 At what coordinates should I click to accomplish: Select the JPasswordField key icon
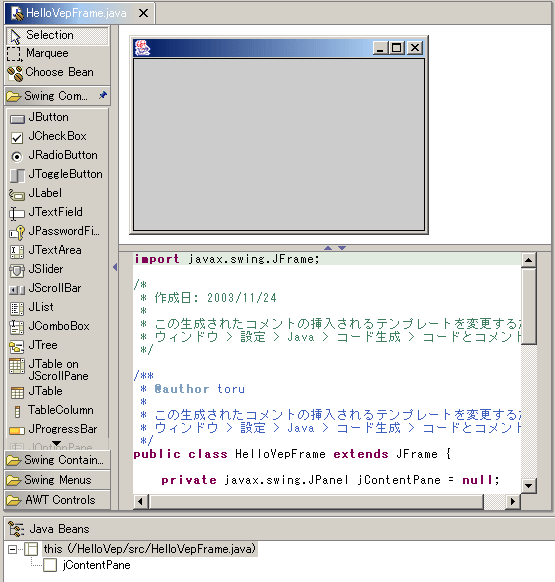17,232
